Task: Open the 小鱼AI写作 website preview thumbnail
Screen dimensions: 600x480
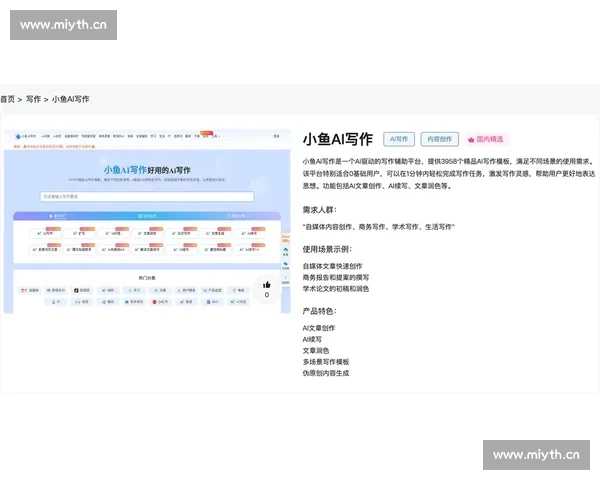Action: click(x=147, y=222)
